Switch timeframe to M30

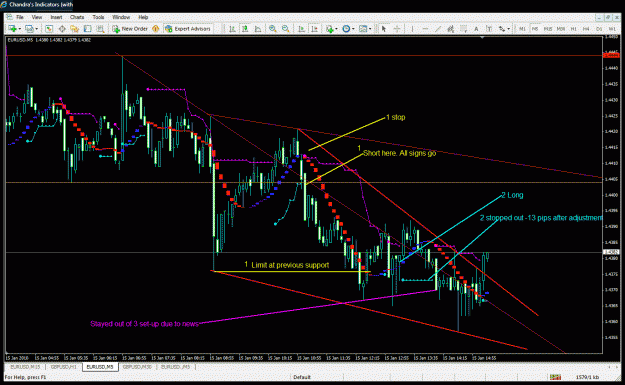pos(561,29)
